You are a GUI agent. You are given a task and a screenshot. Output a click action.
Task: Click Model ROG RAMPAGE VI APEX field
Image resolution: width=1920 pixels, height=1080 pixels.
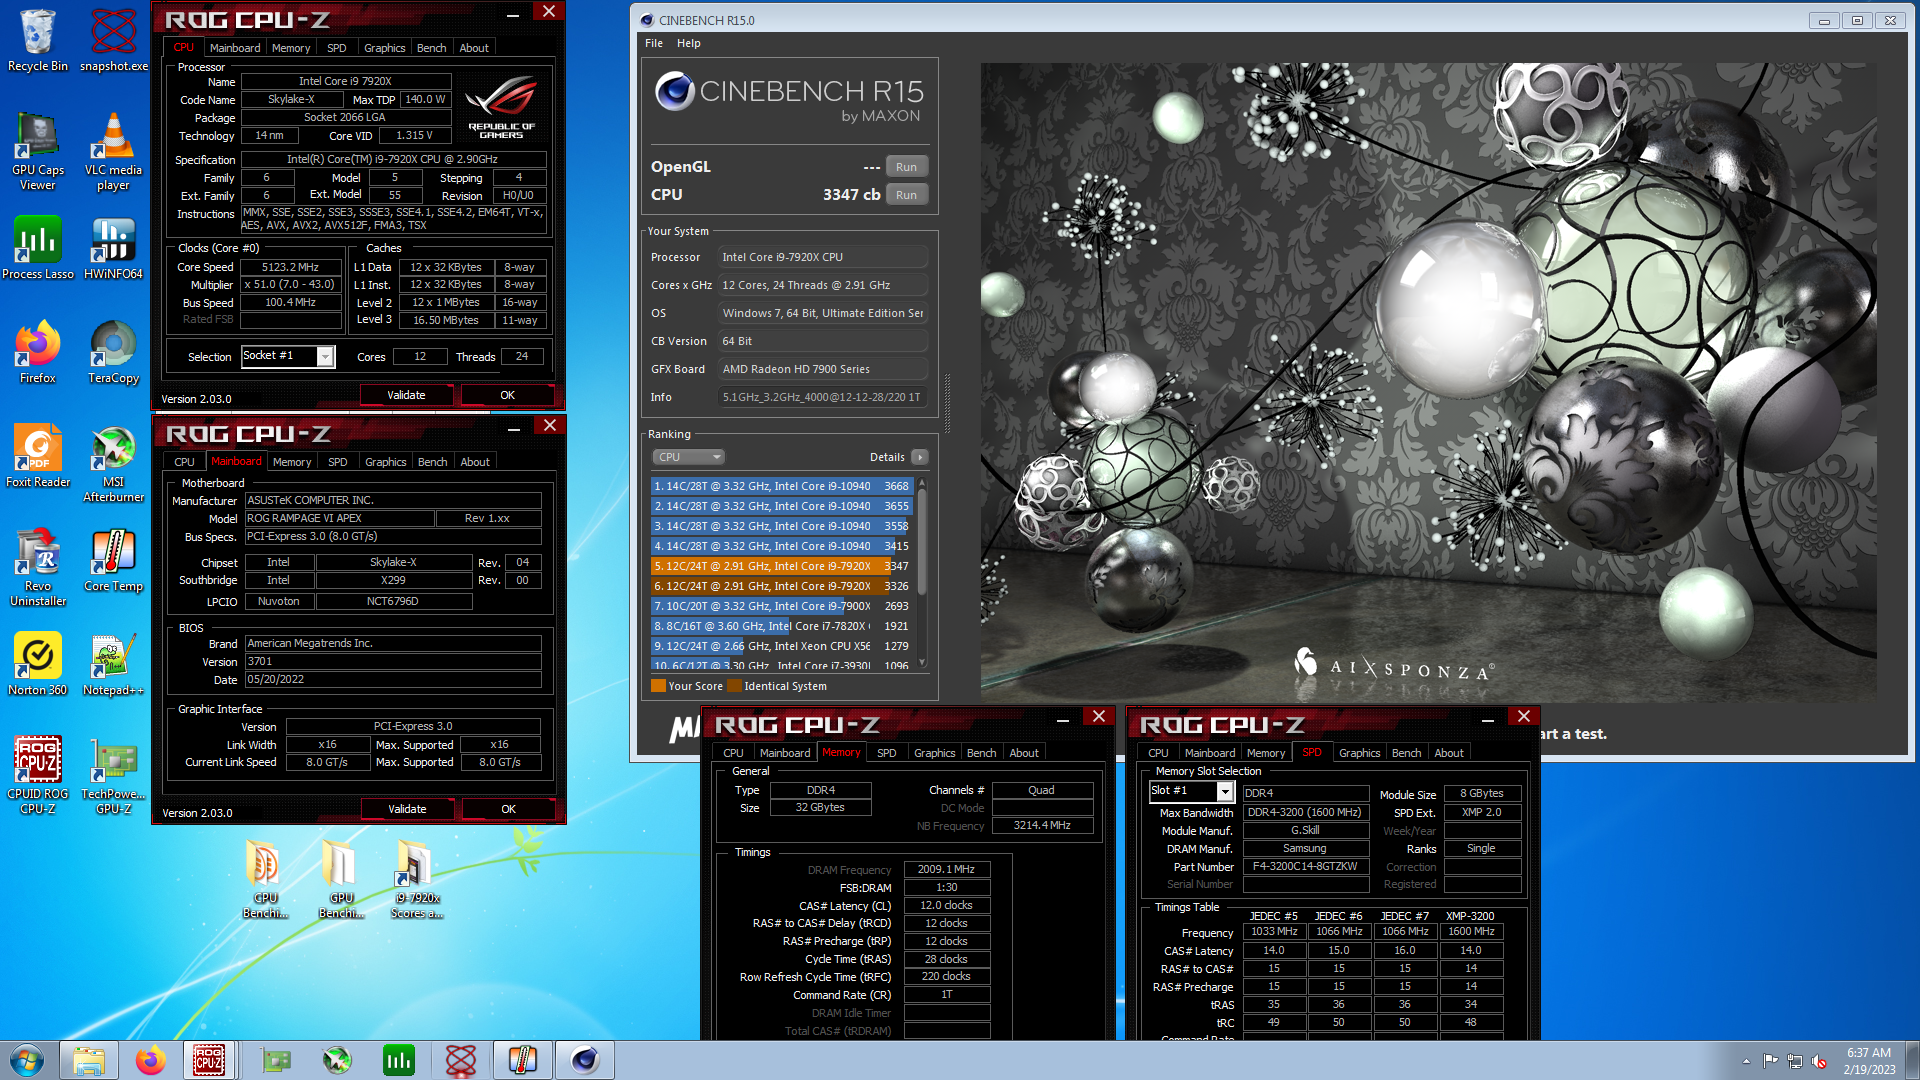(340, 518)
